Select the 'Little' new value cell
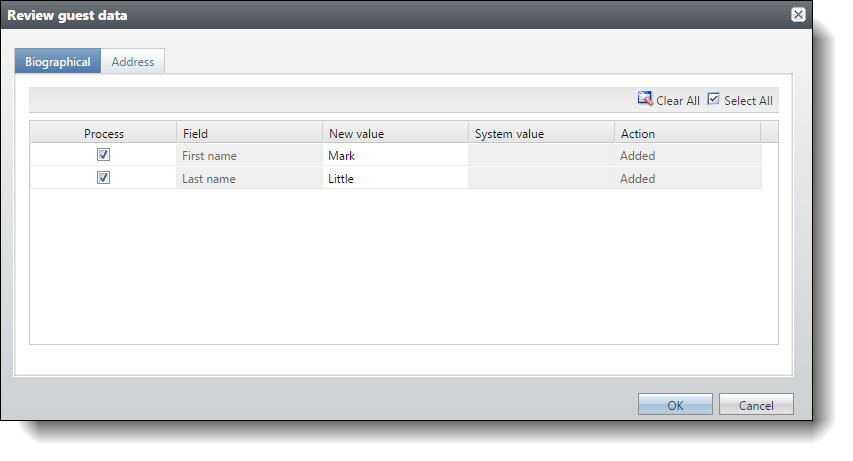 (395, 178)
